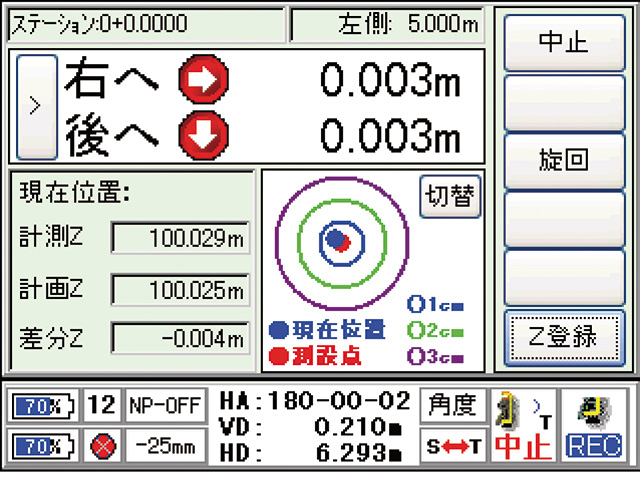640x480 pixels.
Task: Toggle the NP-OFF mode indicator
Action: click(165, 406)
